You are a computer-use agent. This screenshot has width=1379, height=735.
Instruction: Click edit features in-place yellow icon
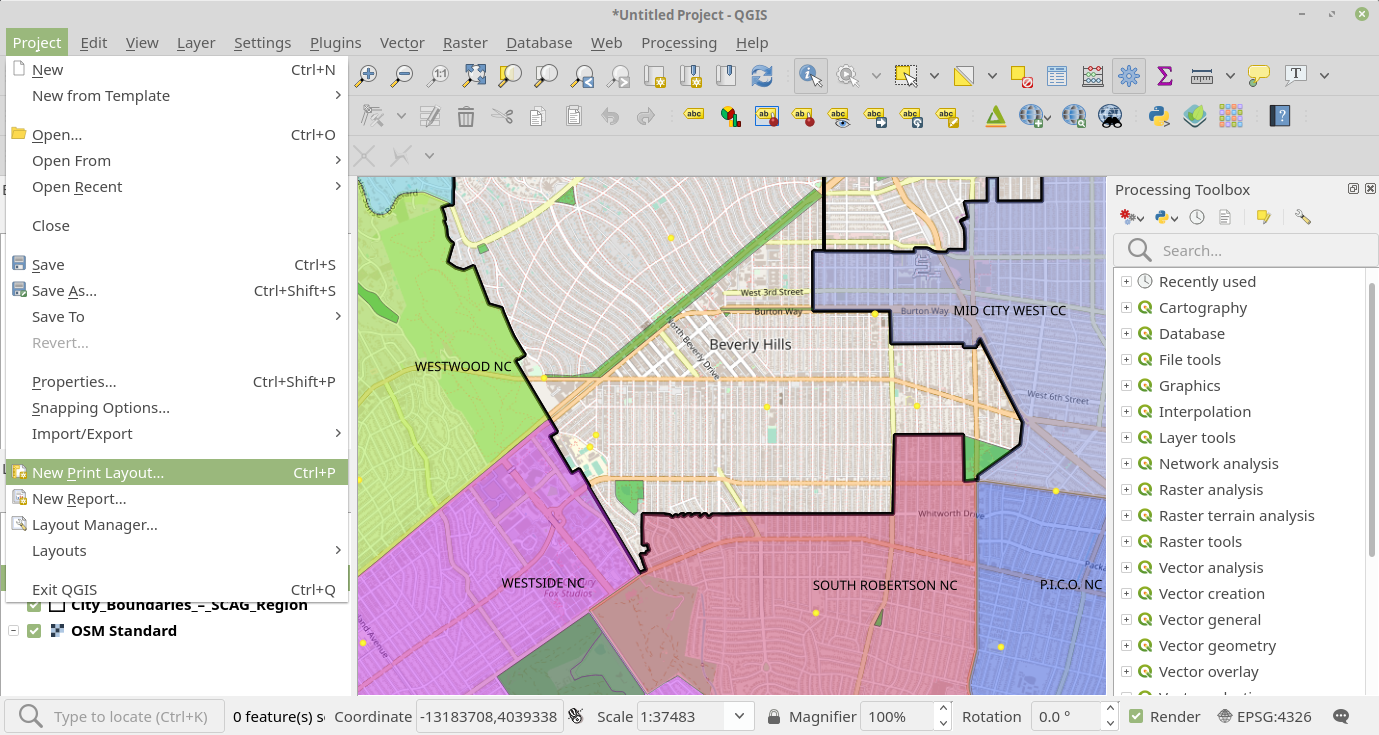pos(1263,217)
